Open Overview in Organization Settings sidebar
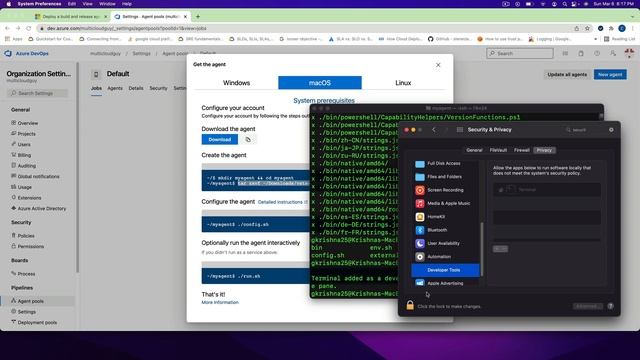The image size is (640, 360). click(28, 123)
